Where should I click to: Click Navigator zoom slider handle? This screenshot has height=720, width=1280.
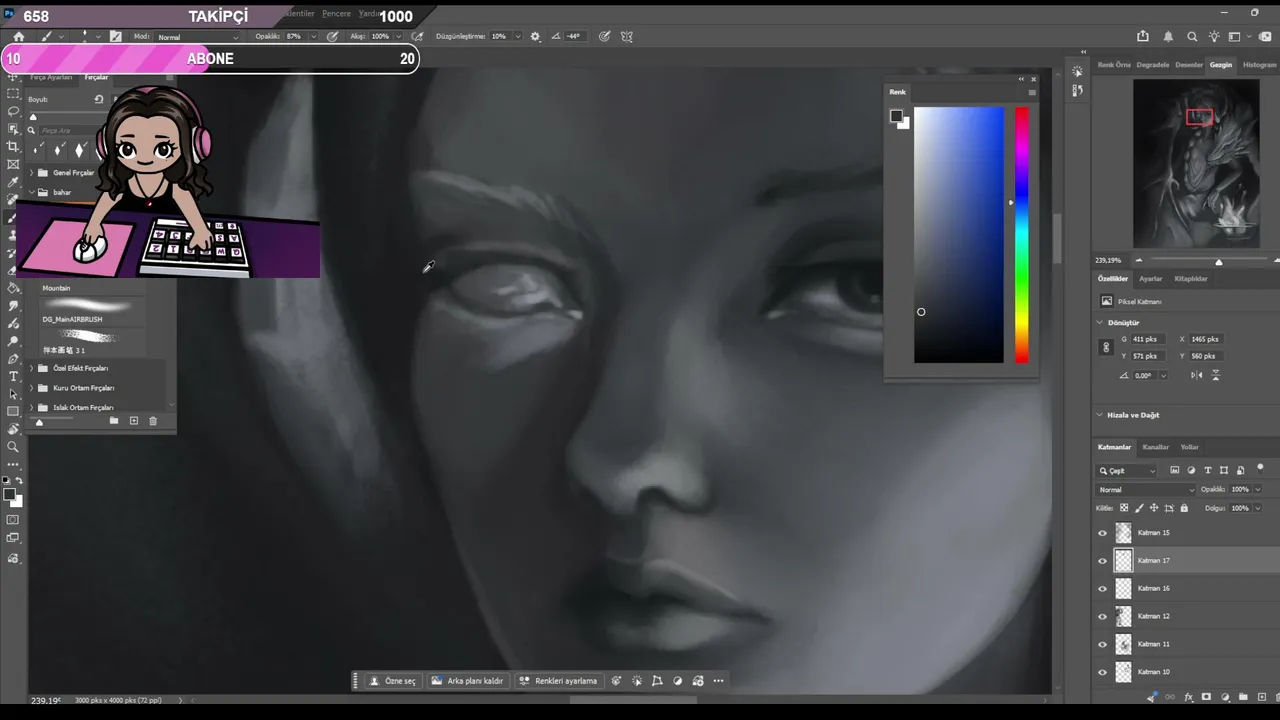click(1218, 261)
